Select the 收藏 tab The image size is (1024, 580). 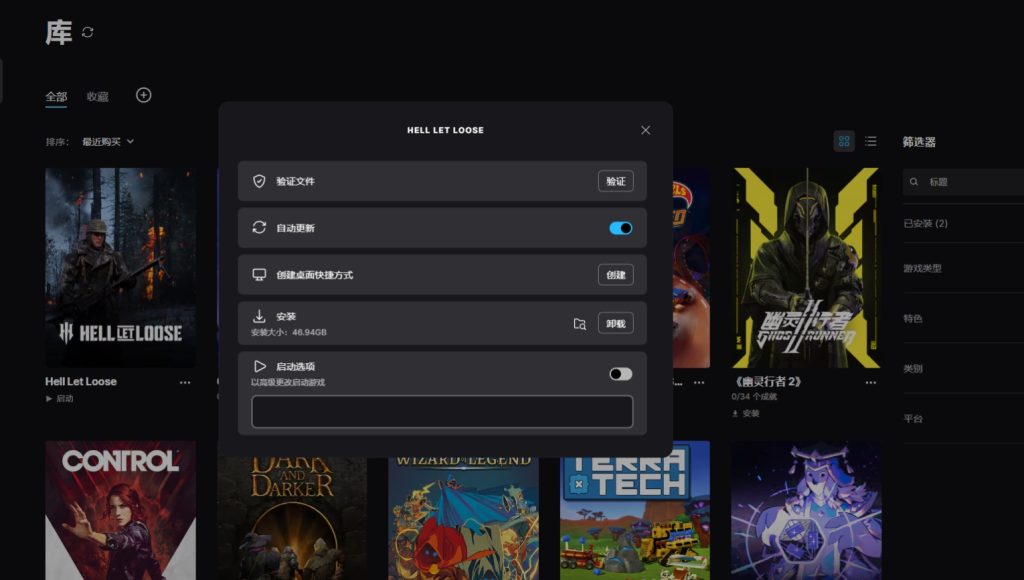[97, 97]
